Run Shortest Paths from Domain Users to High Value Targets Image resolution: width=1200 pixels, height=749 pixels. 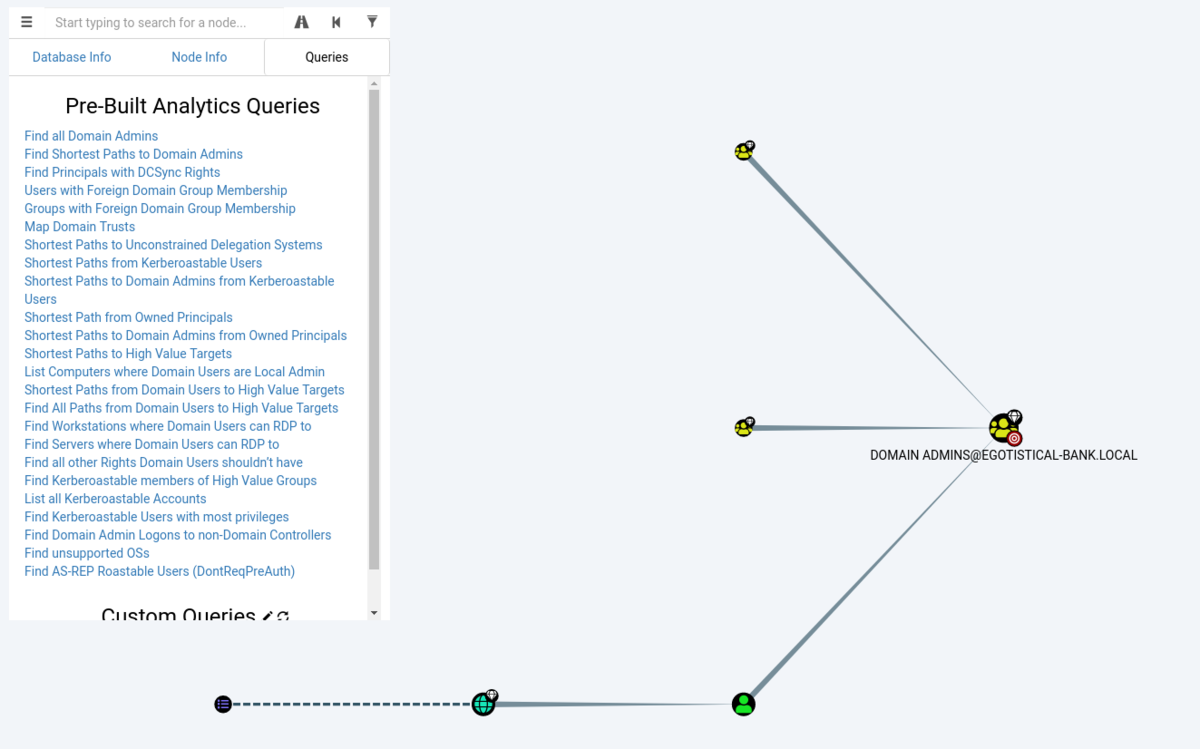point(184,389)
